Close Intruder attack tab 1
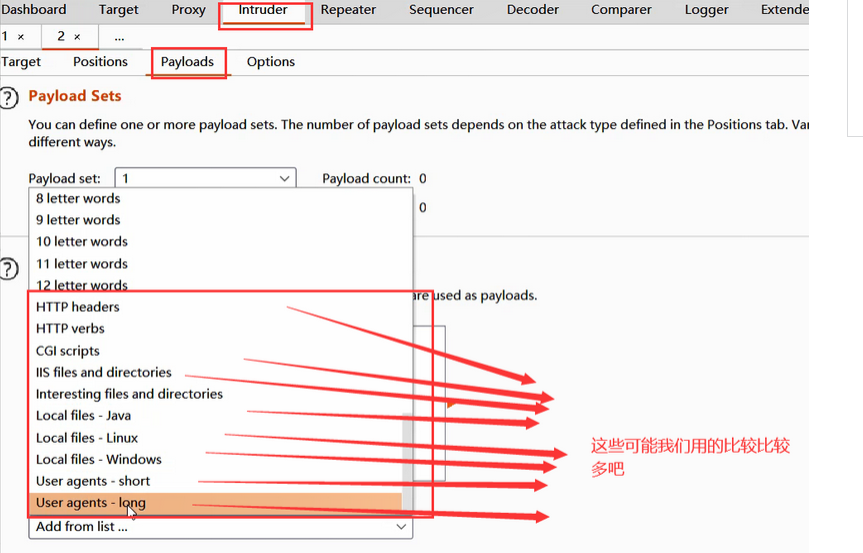 pyautogui.click(x=21, y=37)
